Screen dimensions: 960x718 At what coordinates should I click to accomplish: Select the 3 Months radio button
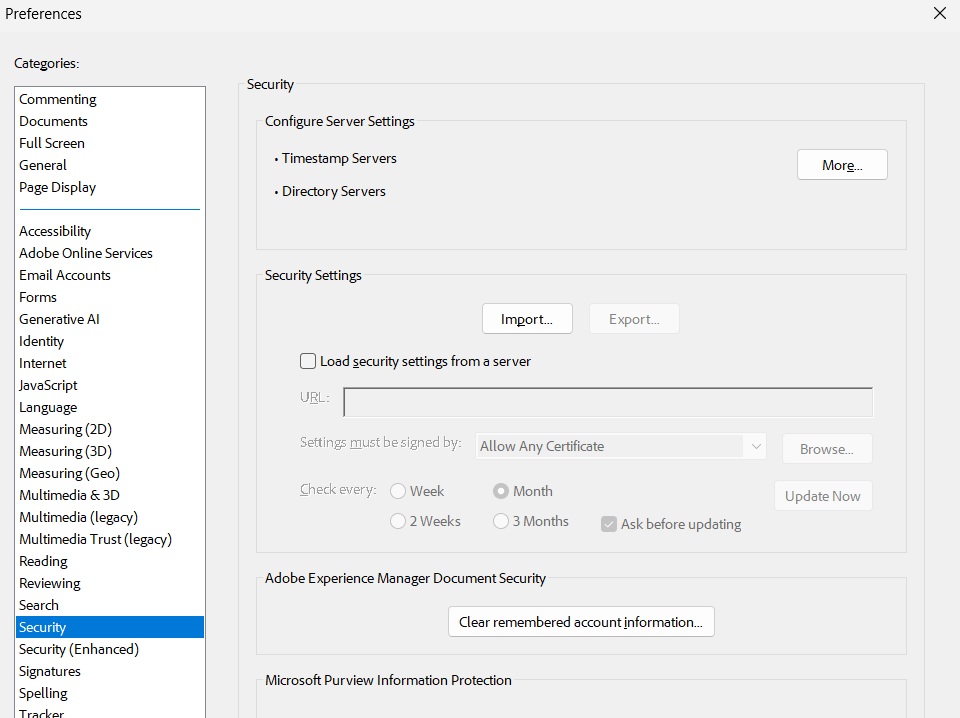tap(501, 521)
